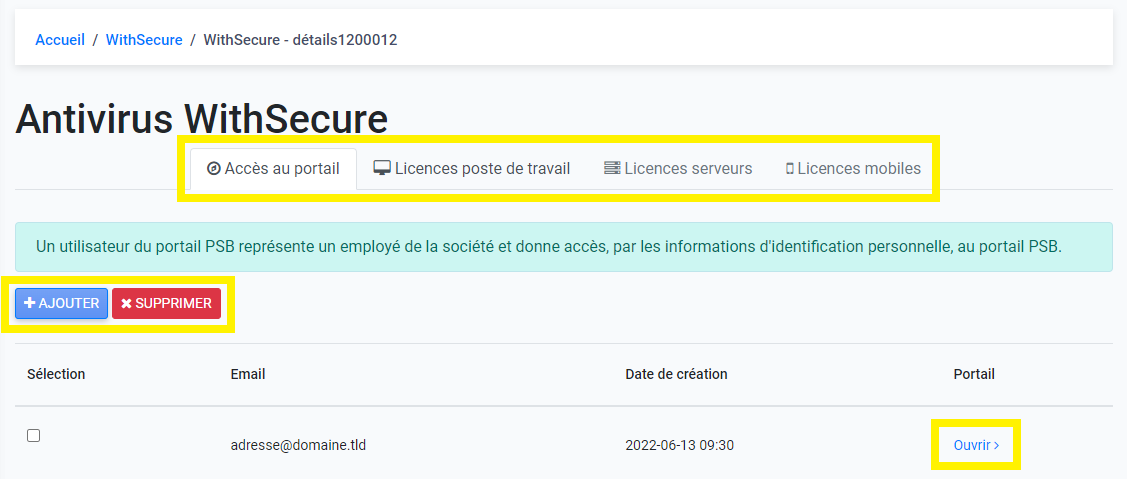Tick the checkbox for adresse@domaine.tld

point(33,435)
